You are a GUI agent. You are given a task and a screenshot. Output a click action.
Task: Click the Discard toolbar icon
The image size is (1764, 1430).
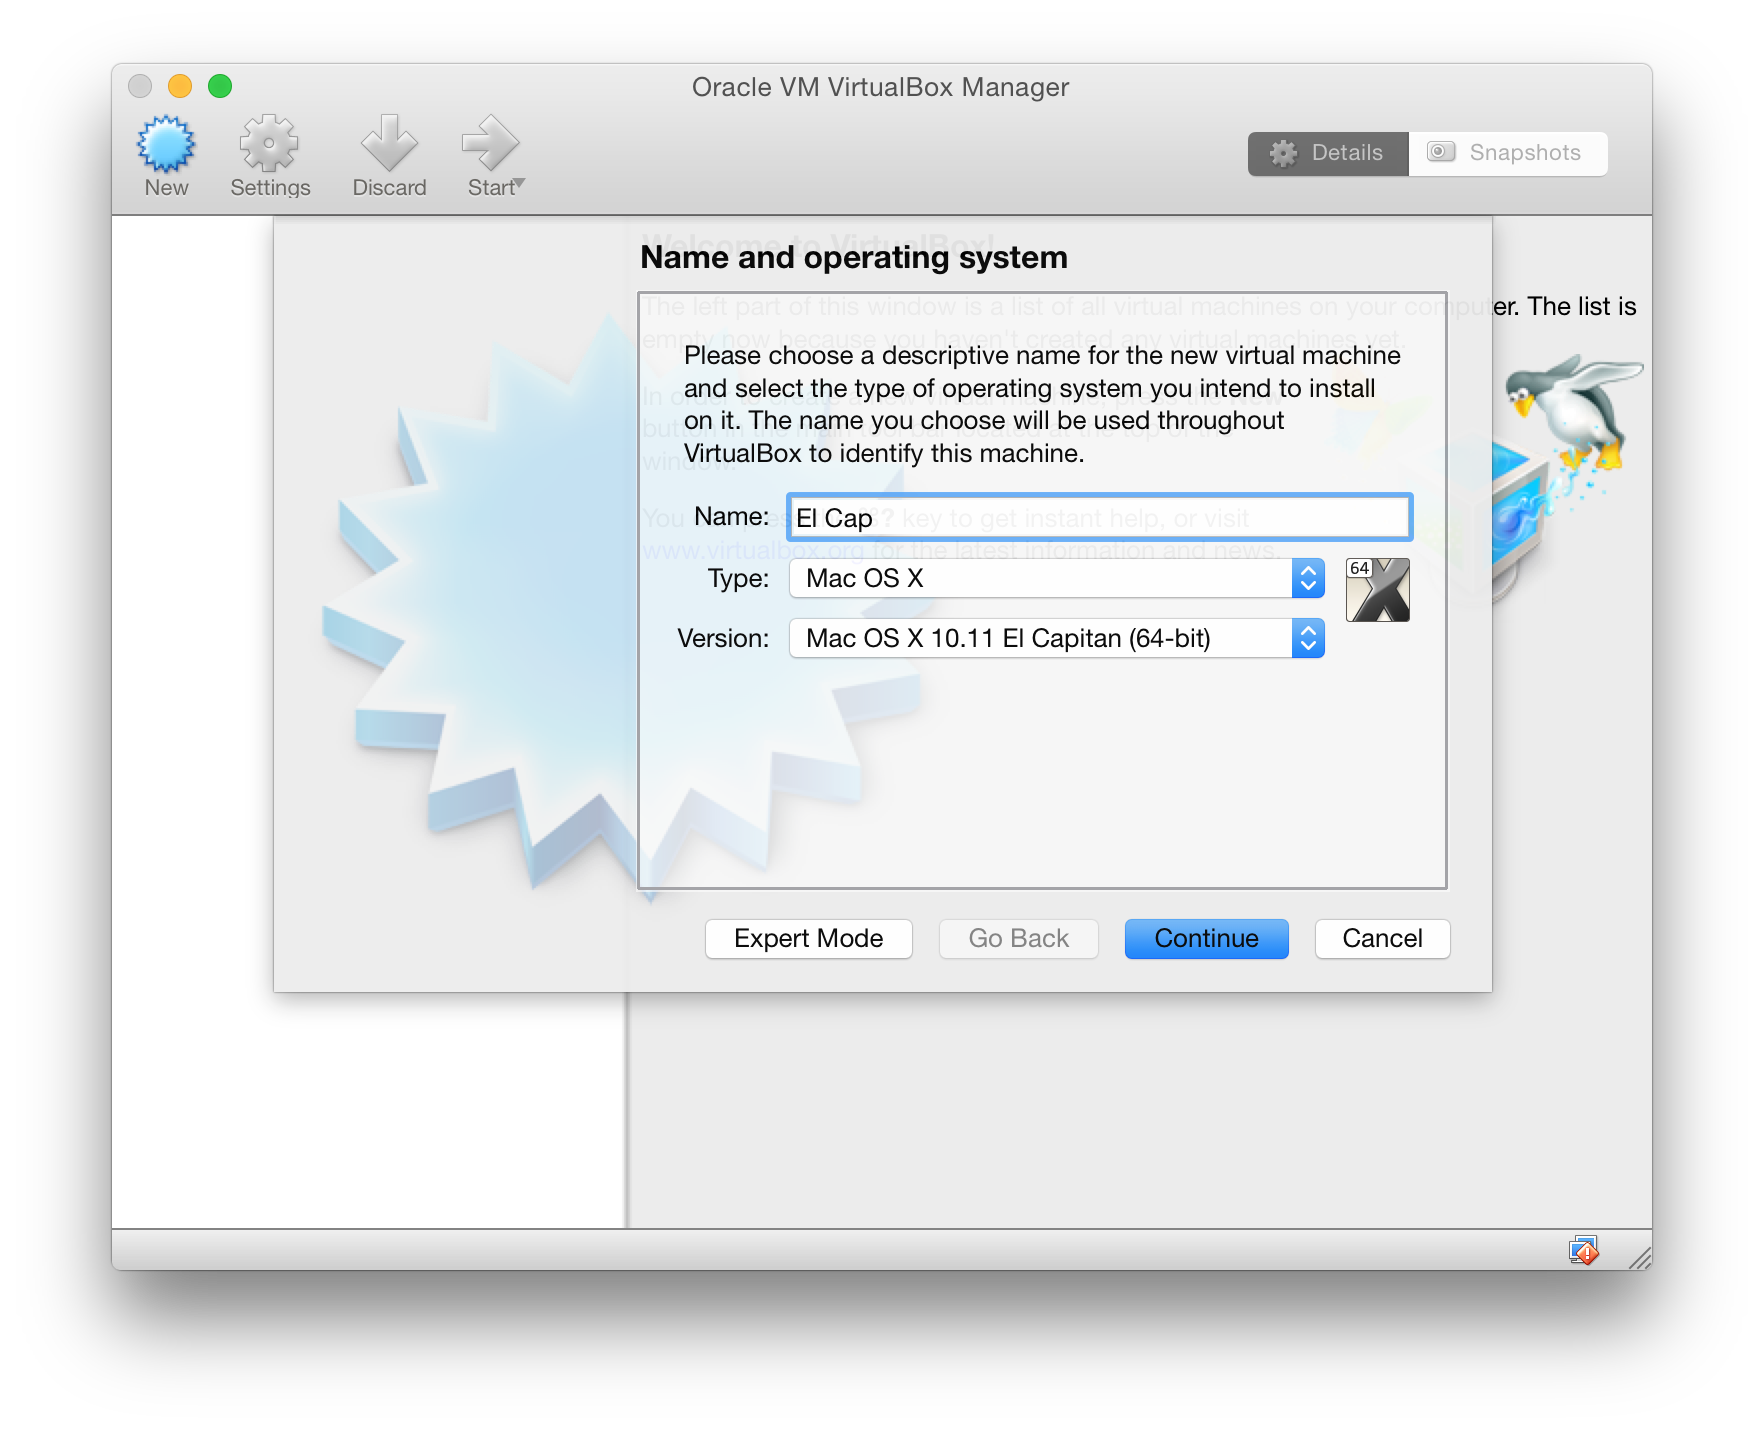389,144
